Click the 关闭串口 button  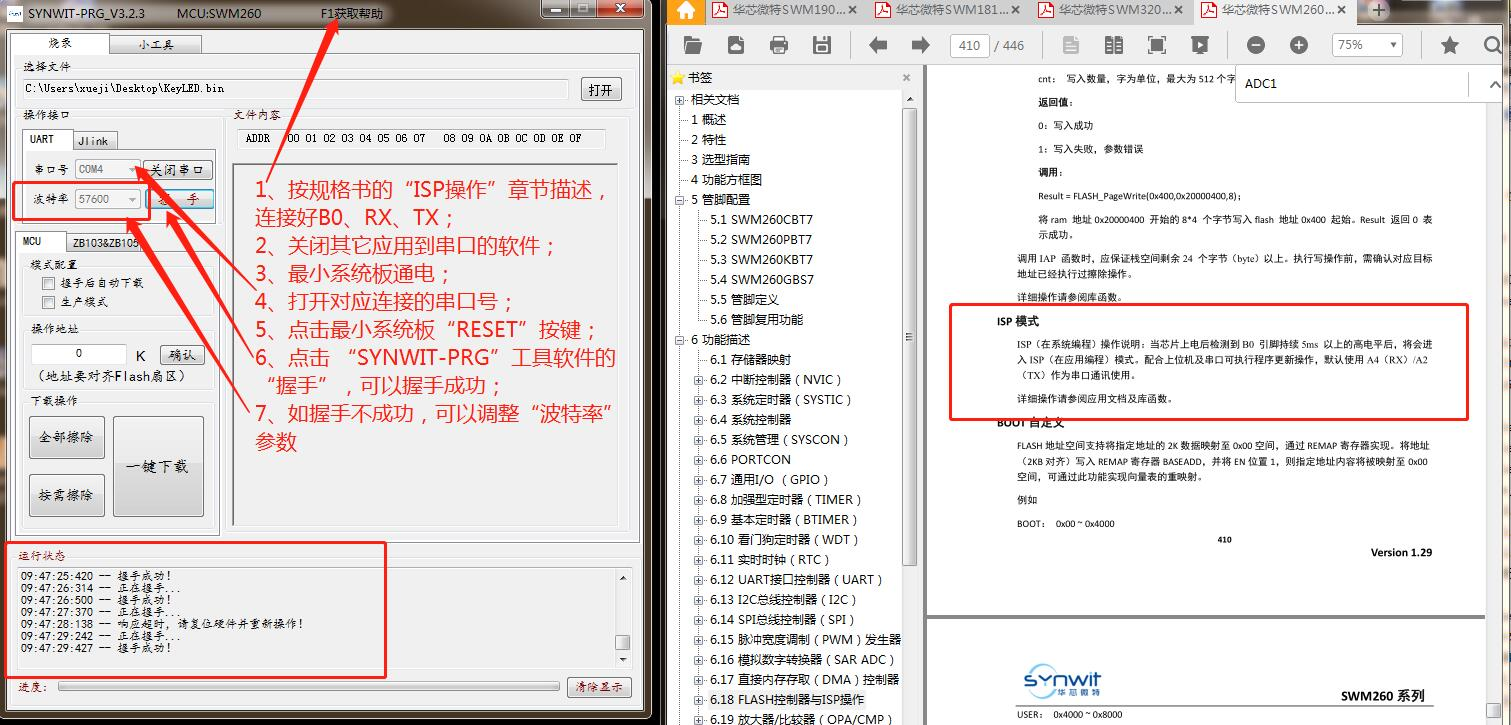178,169
